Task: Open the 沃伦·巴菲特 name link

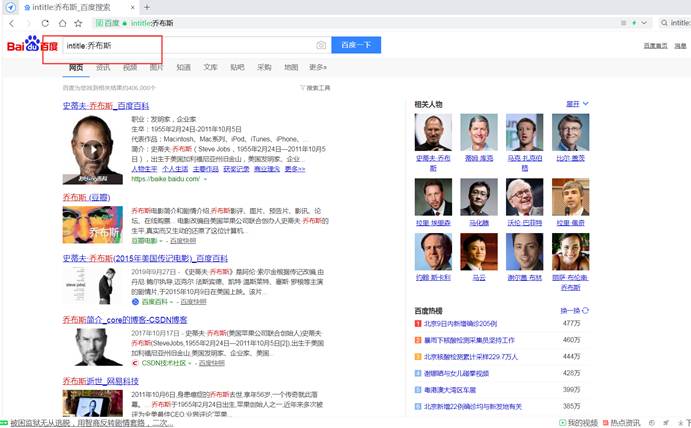Action: [525, 223]
